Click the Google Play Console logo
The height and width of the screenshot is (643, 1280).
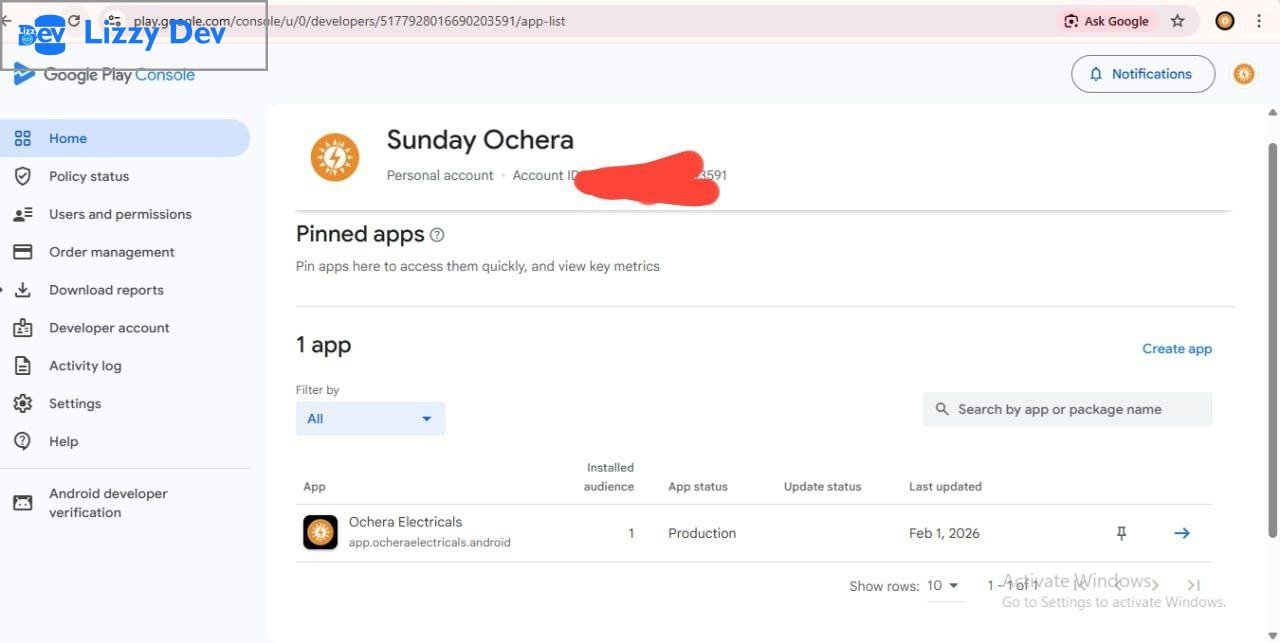pos(105,75)
